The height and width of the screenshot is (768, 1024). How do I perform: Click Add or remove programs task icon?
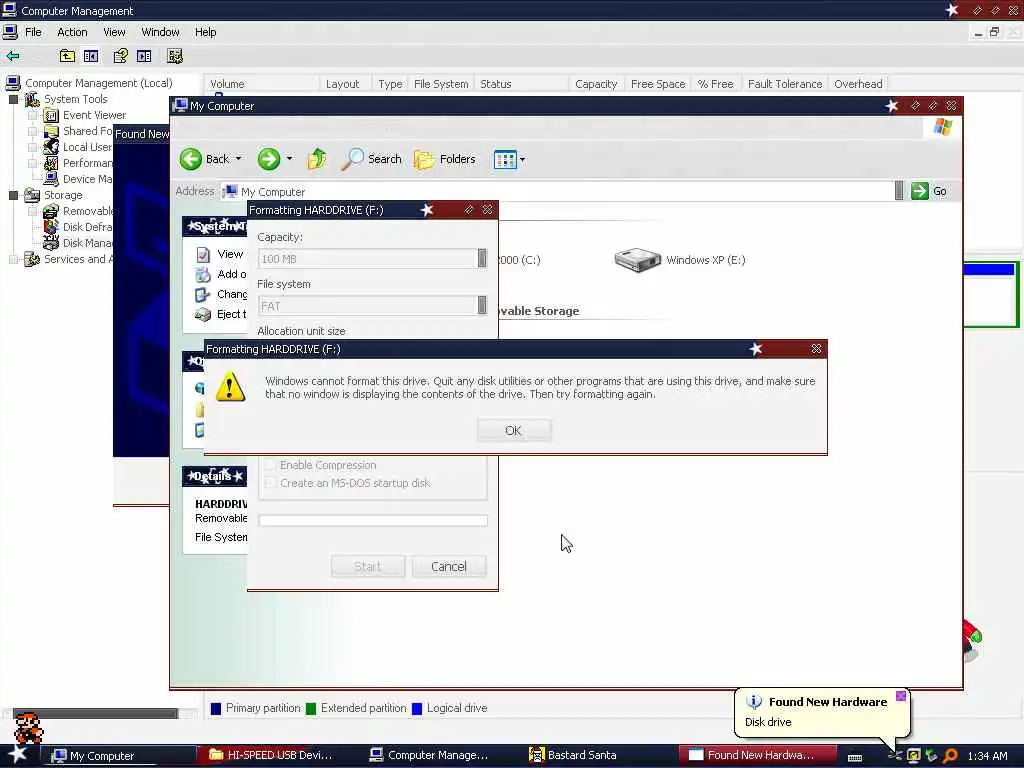point(203,274)
